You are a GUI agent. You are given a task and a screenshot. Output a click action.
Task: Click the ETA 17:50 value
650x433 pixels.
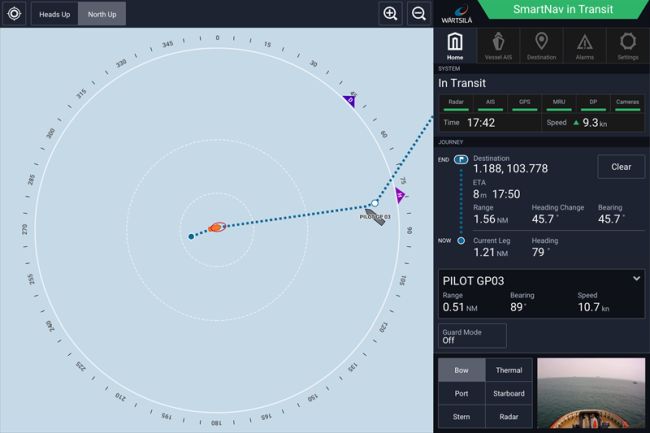[x=506, y=194]
